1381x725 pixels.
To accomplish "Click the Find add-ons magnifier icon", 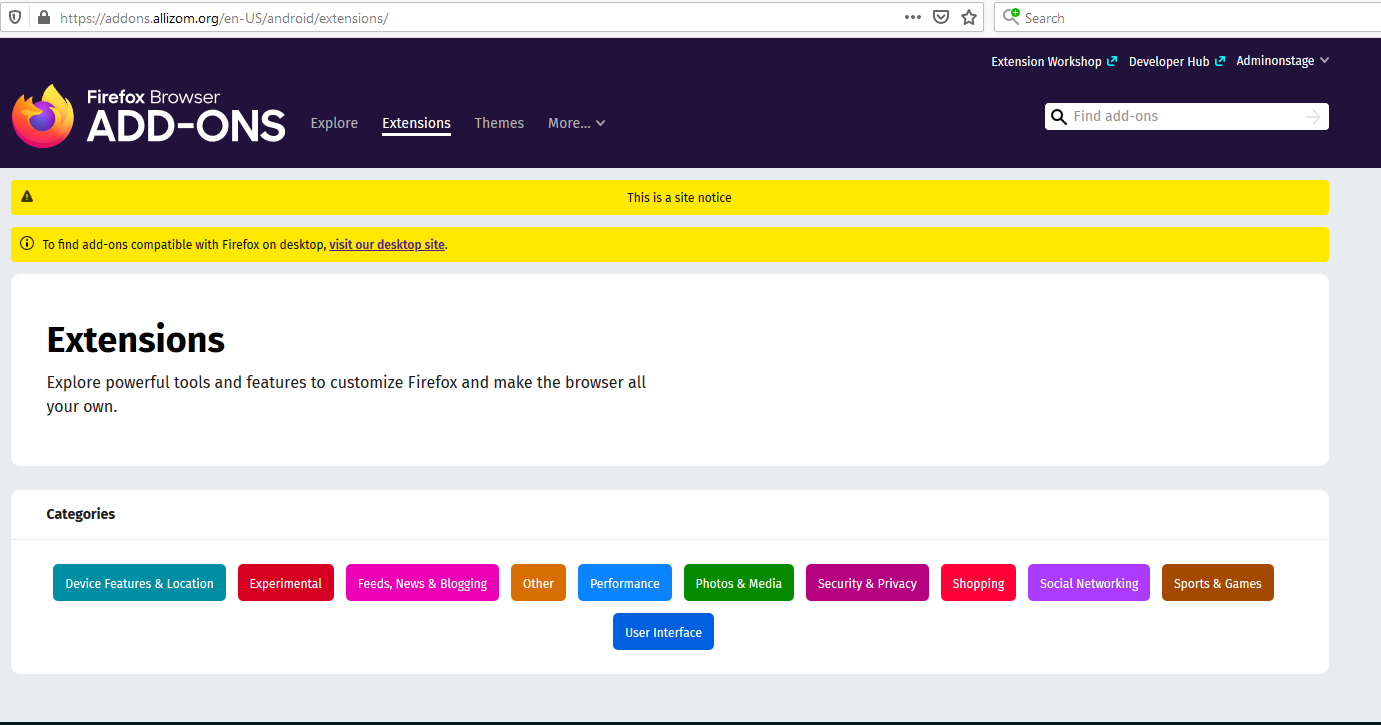I will click(1058, 117).
